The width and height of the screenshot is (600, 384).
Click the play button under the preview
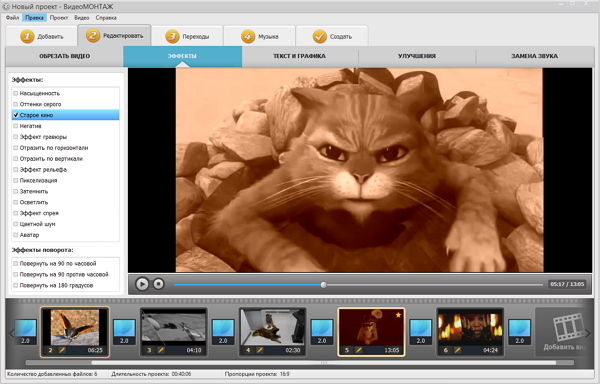coord(142,284)
